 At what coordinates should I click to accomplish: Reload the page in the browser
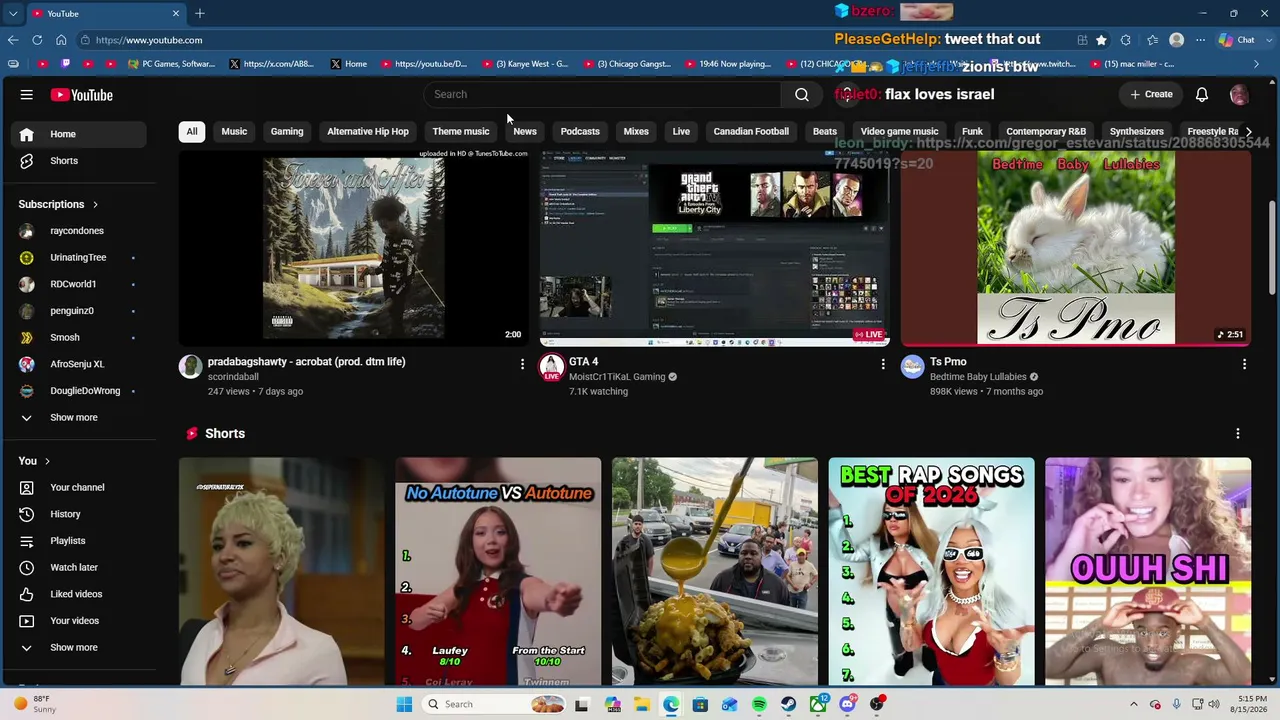37,40
